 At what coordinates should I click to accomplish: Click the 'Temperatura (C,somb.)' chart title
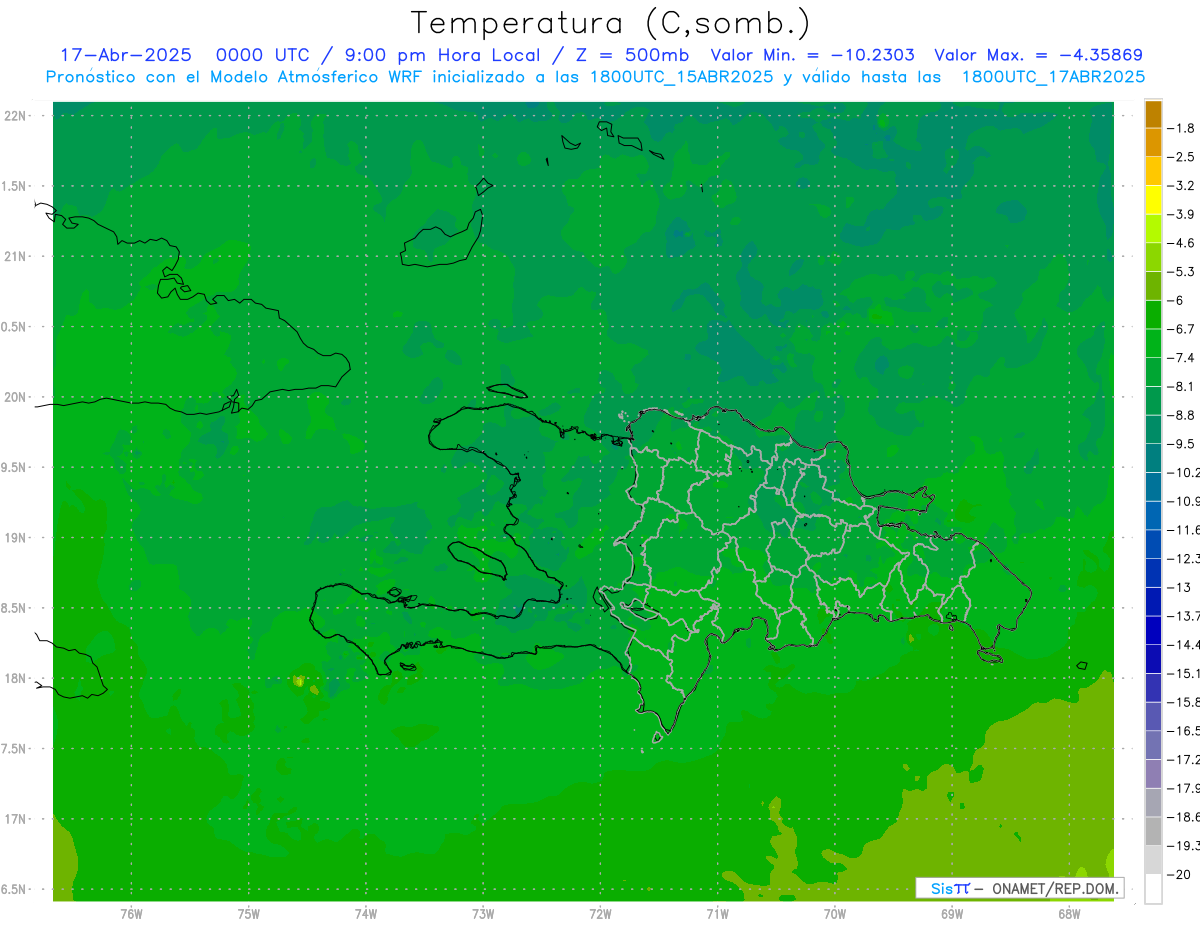click(610, 23)
